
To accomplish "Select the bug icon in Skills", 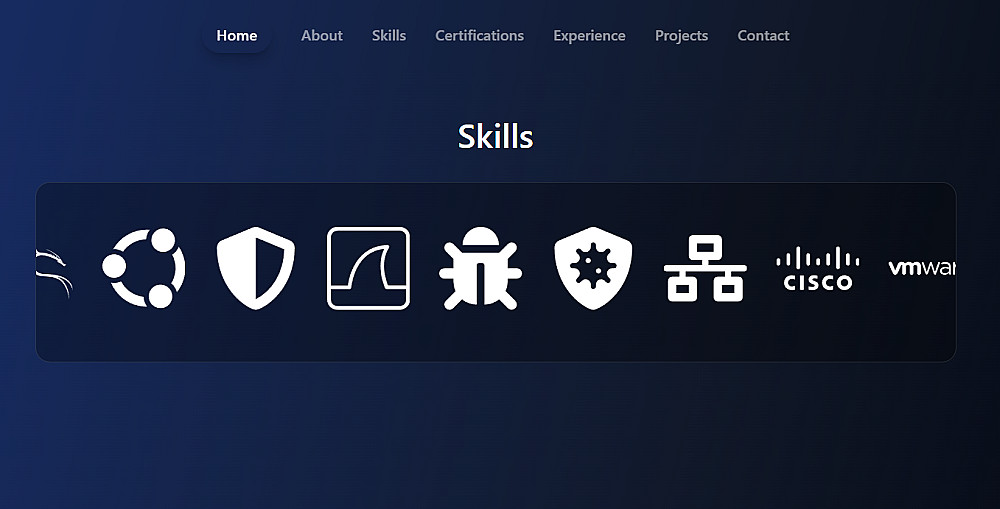I will click(x=480, y=269).
